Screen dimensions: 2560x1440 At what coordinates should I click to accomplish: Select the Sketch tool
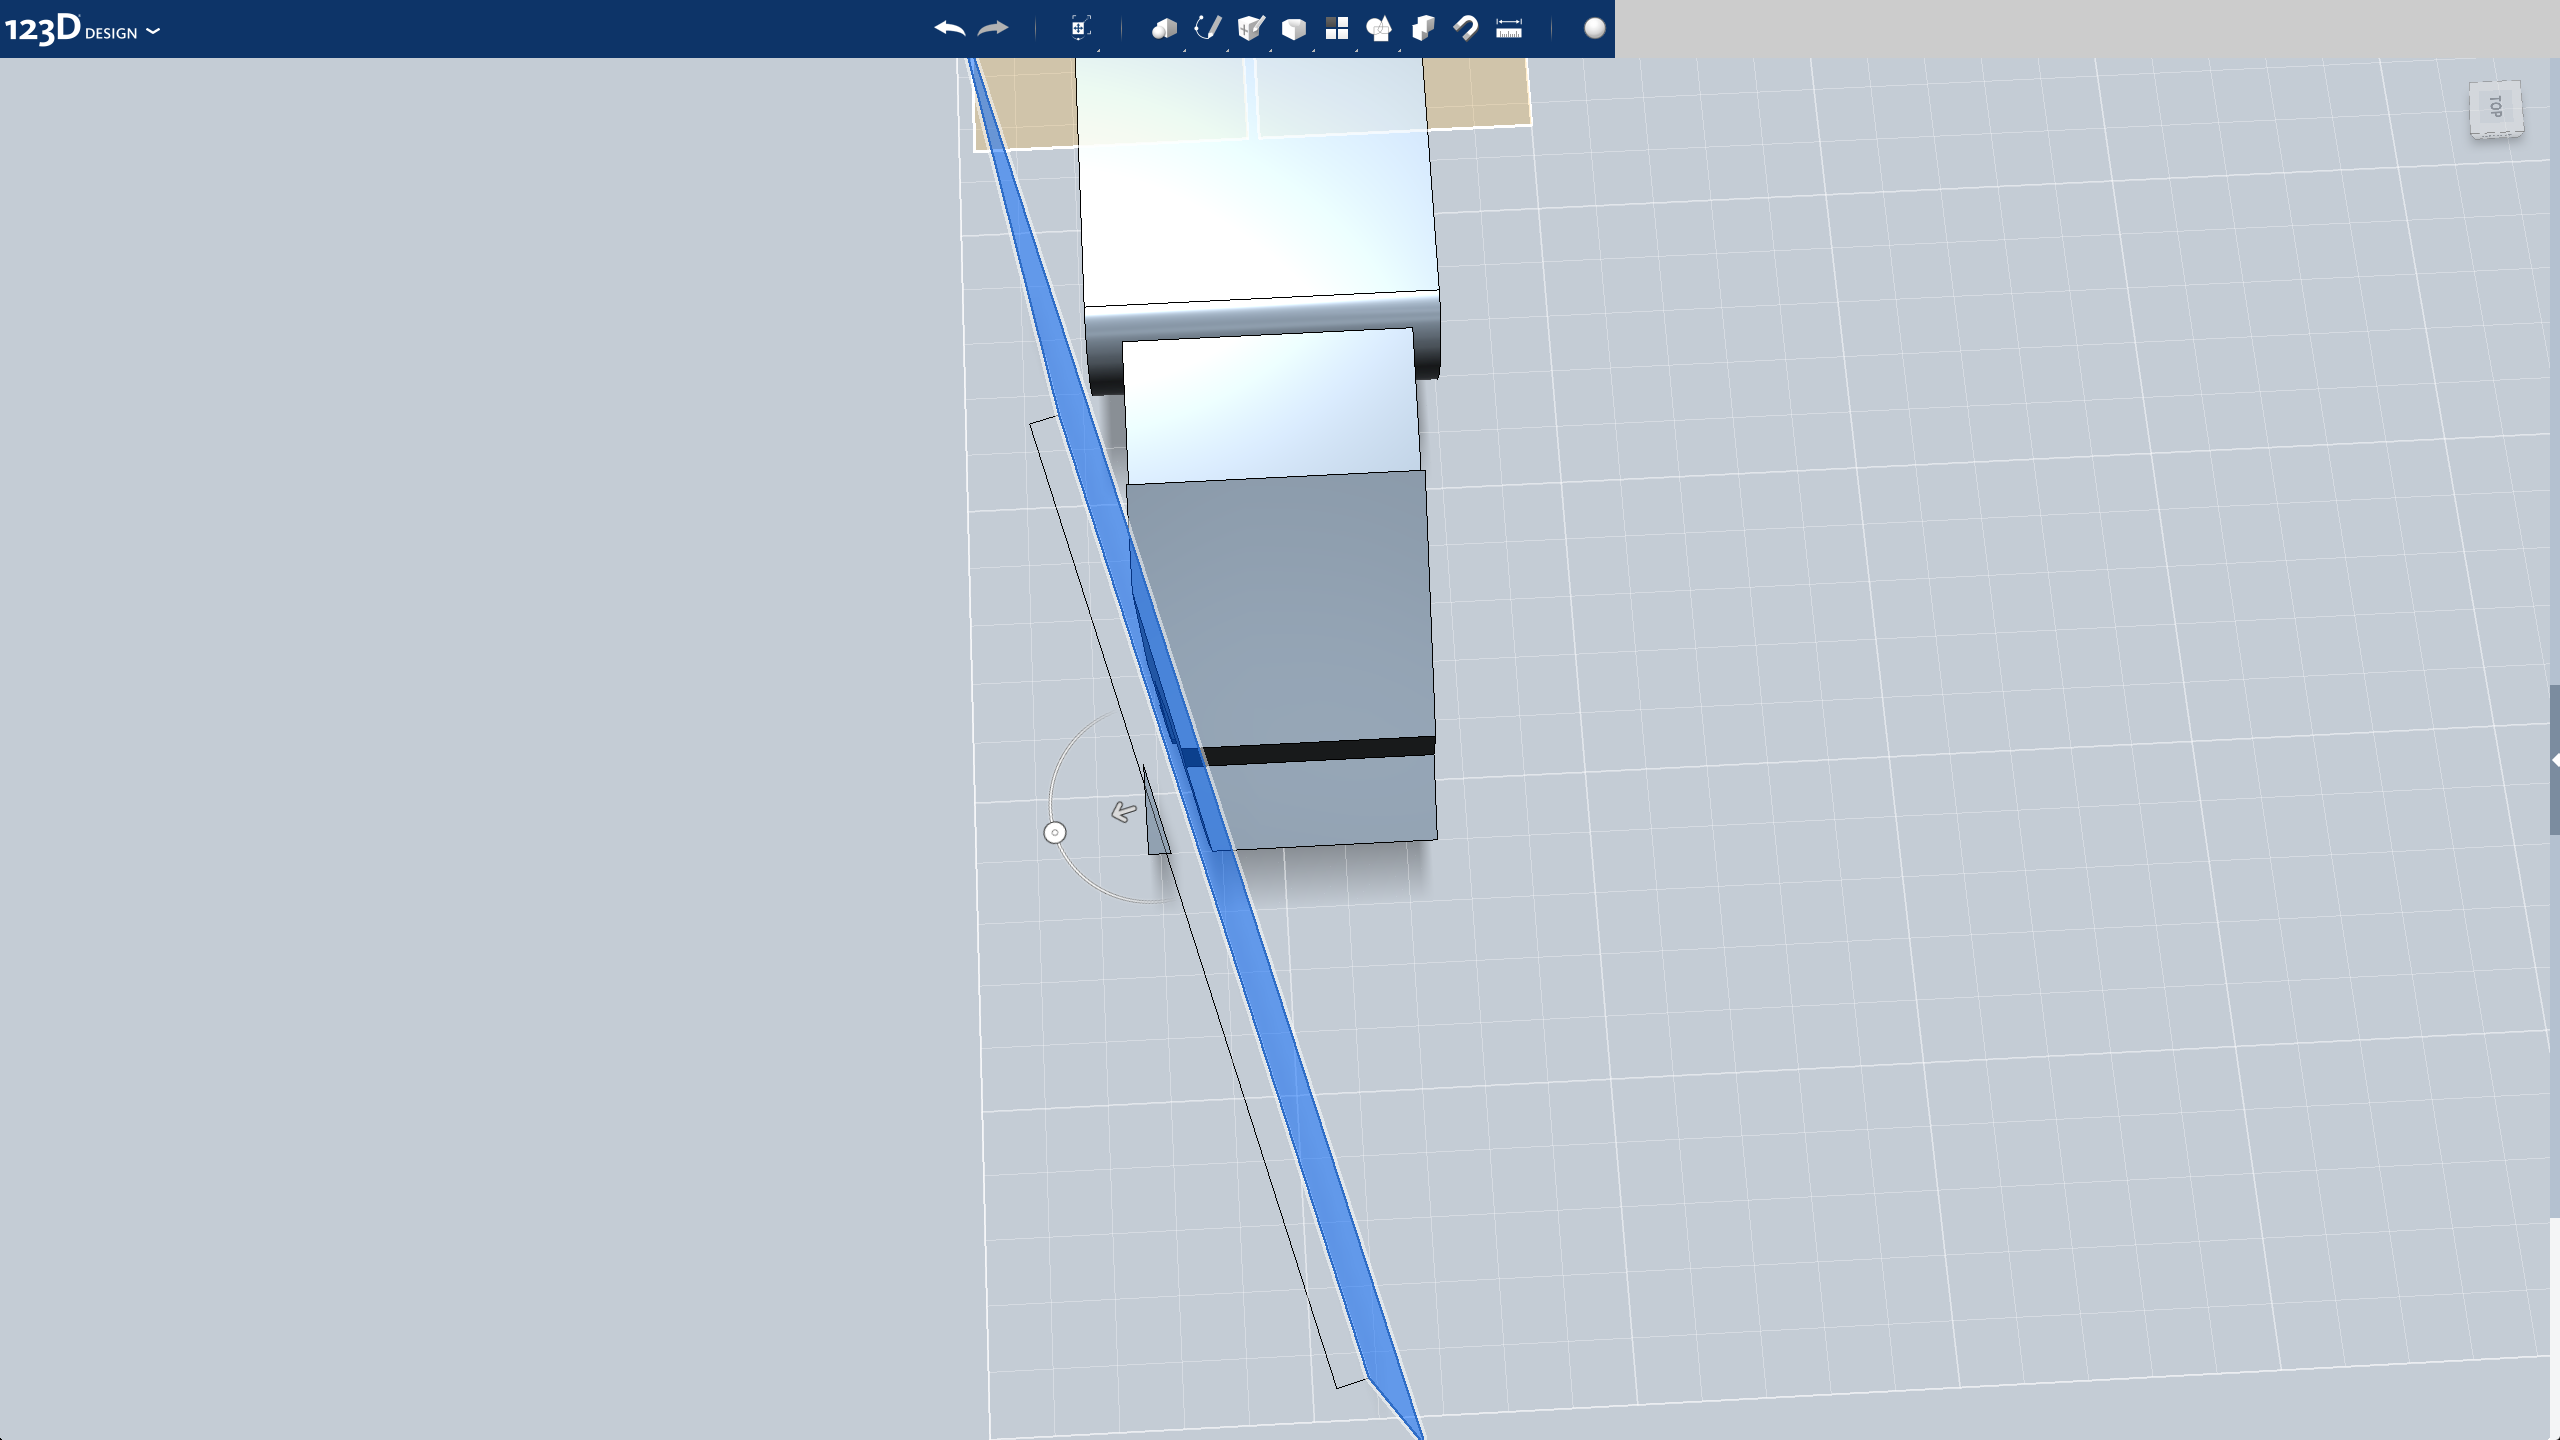pos(1208,28)
